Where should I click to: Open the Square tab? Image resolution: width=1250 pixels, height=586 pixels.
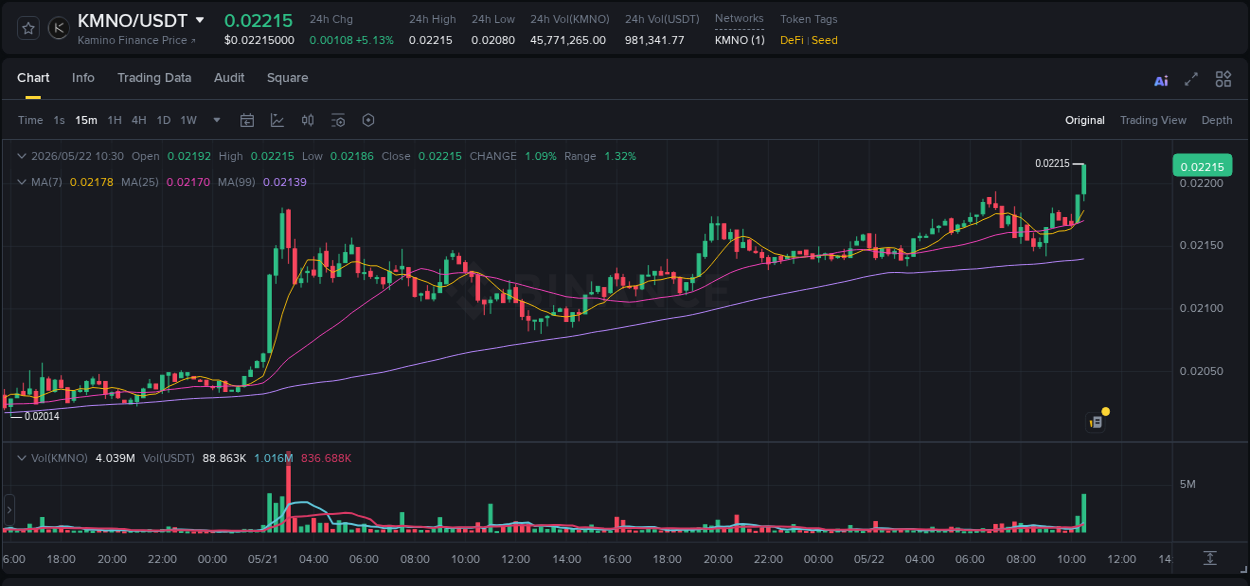click(x=287, y=78)
